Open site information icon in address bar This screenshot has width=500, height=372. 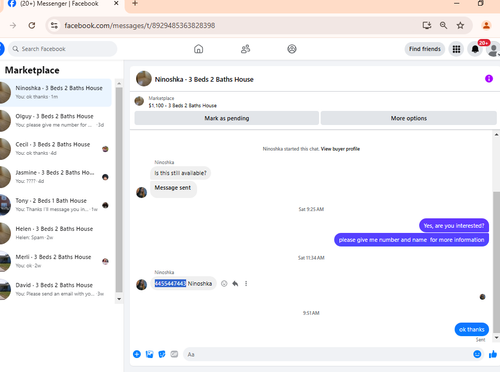click(x=54, y=25)
